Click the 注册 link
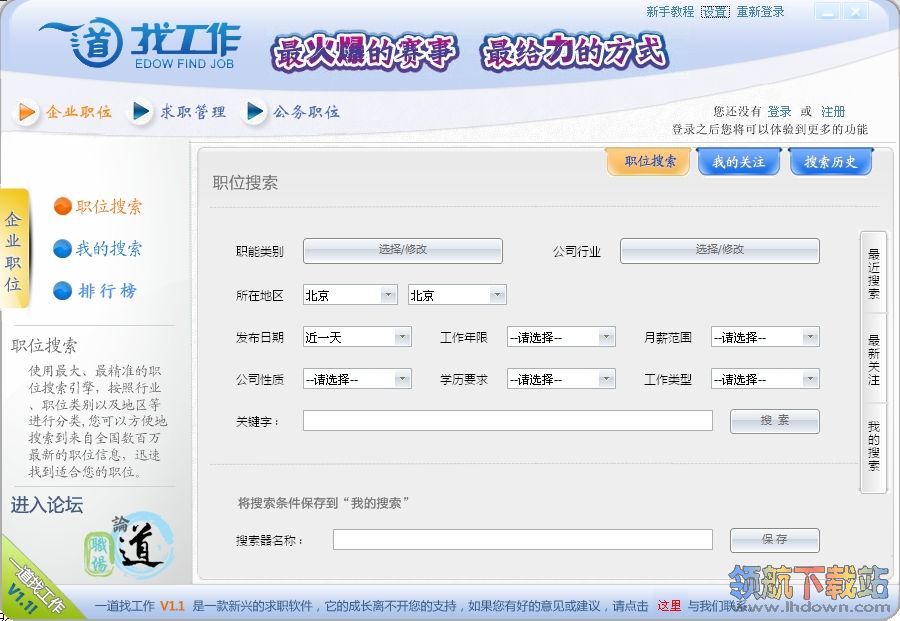Screen dimensions: 900x621 833,111
